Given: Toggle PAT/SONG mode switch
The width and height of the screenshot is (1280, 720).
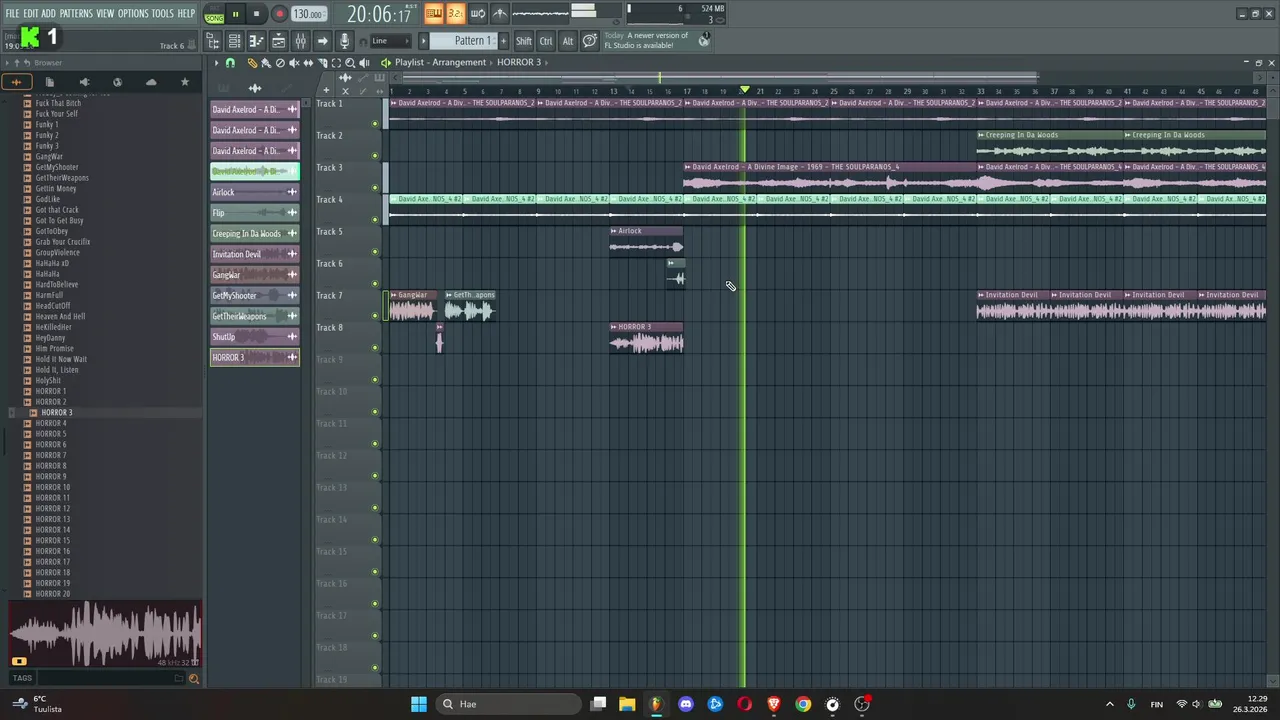Looking at the screenshot, I should 214,14.
